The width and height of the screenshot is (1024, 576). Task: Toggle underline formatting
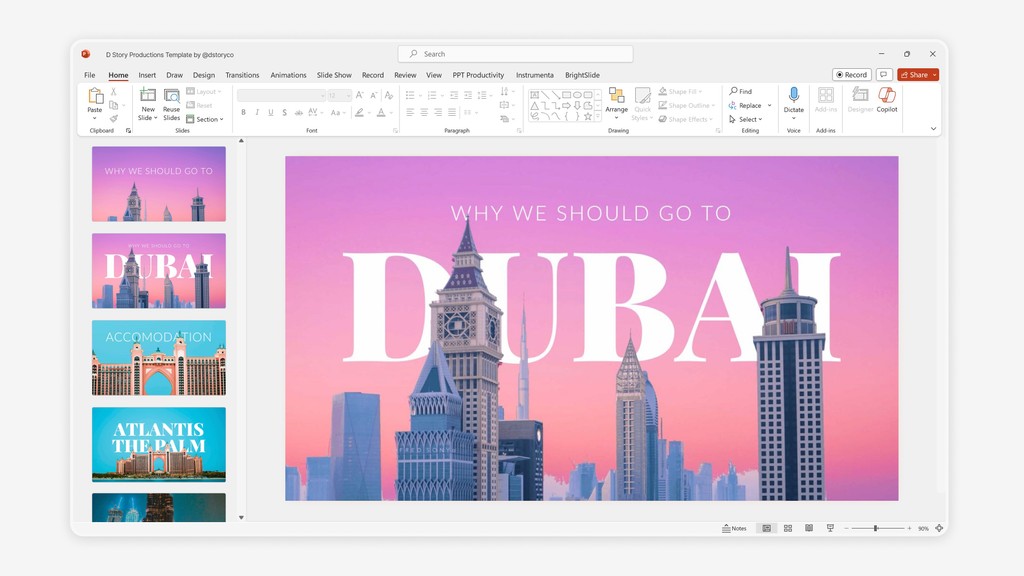point(270,112)
